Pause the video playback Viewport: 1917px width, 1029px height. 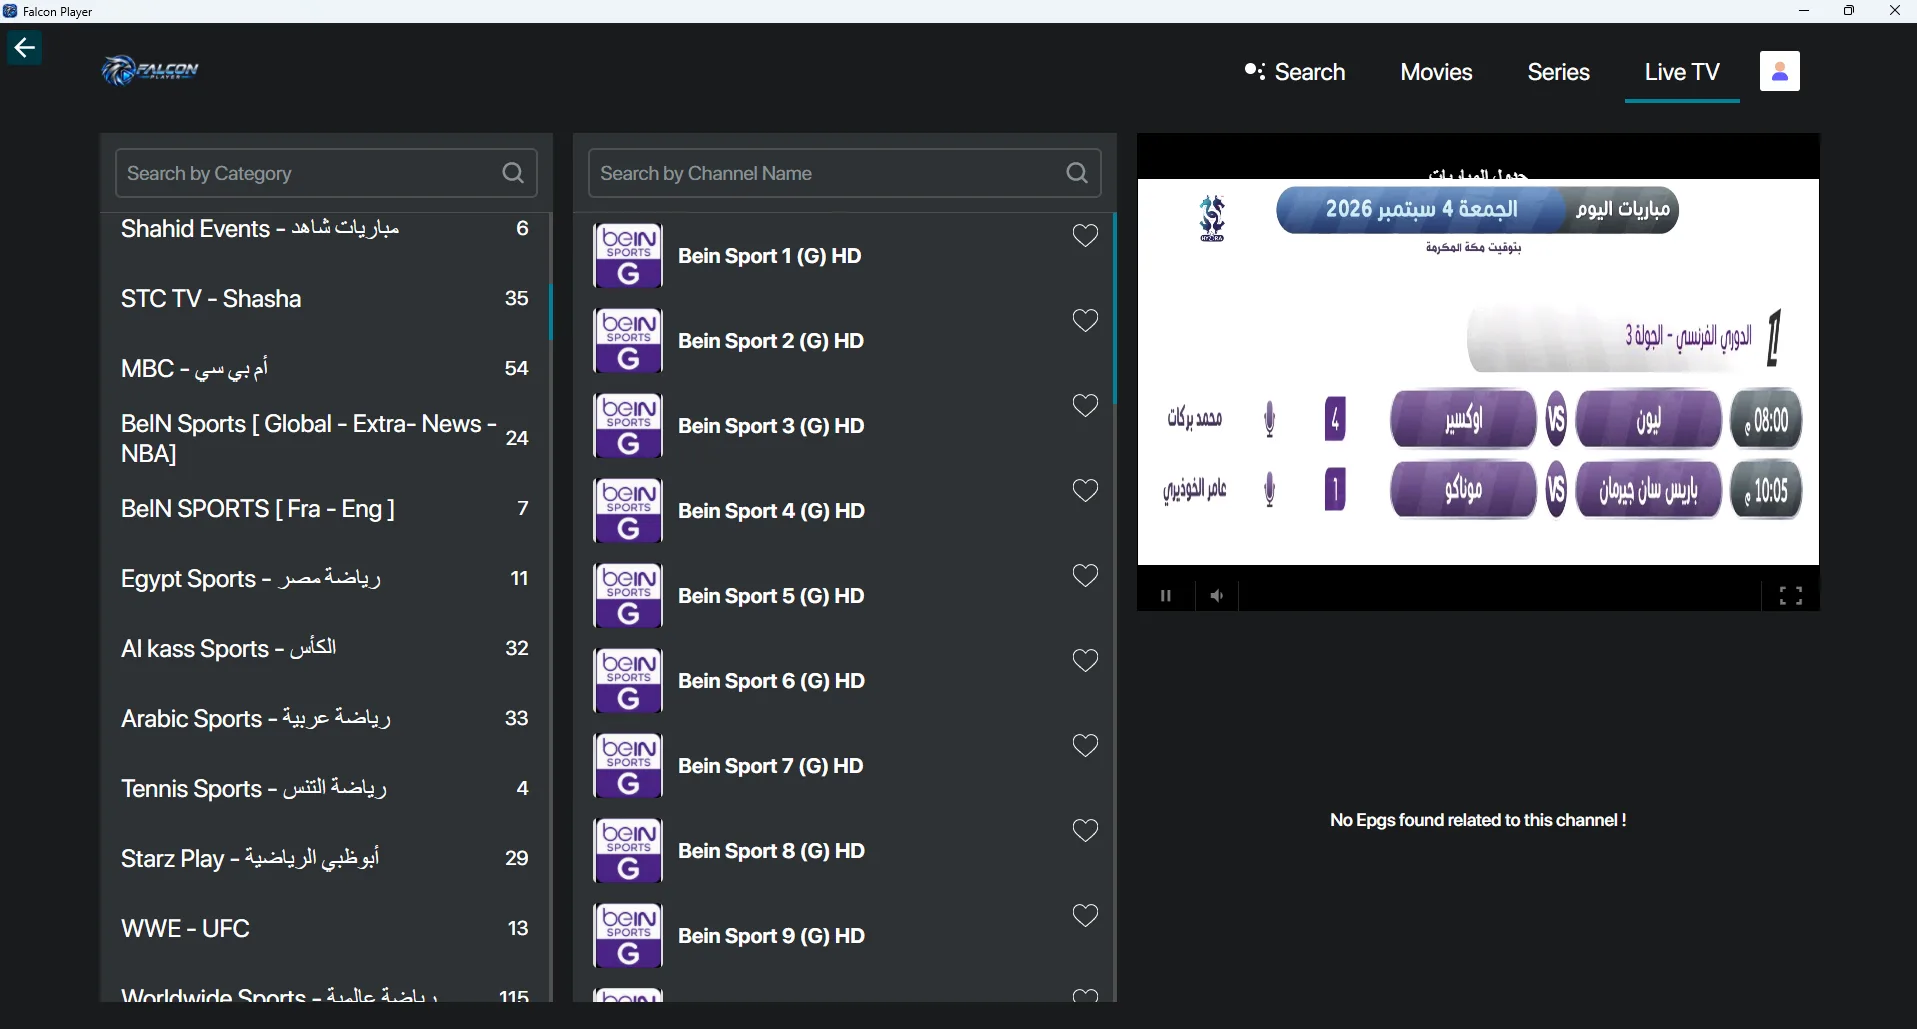1165,596
